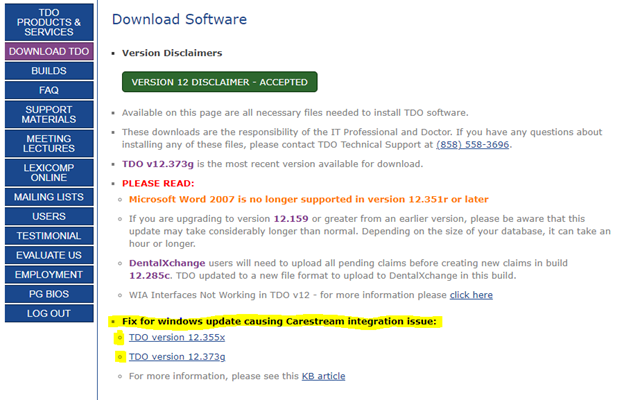
Task: Open Meeting Lectures page
Action: [48, 144]
